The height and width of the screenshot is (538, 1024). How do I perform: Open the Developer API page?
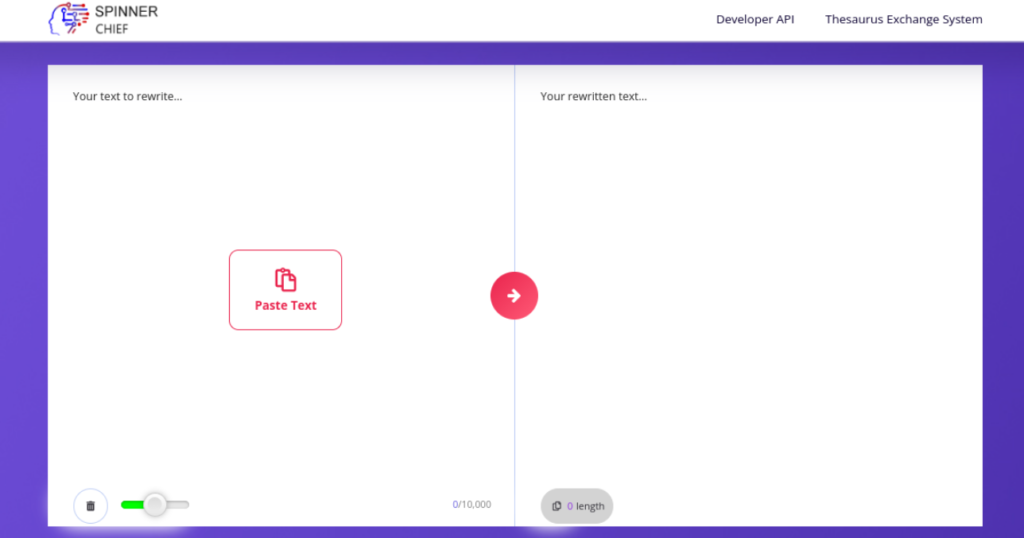tap(754, 19)
